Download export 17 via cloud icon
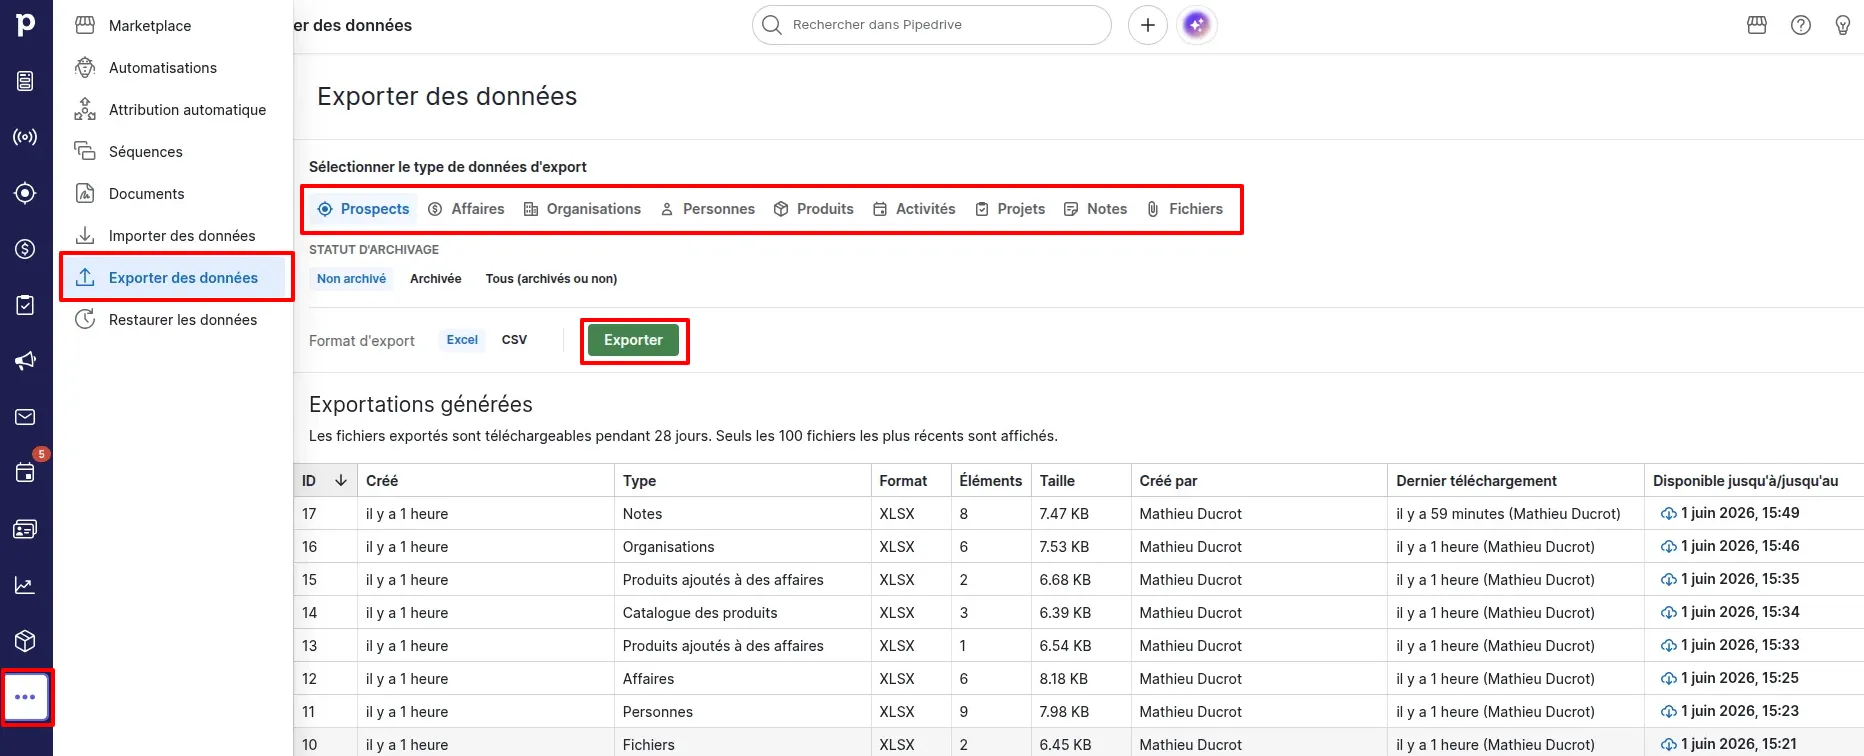Image resolution: width=1864 pixels, height=756 pixels. (x=1669, y=514)
